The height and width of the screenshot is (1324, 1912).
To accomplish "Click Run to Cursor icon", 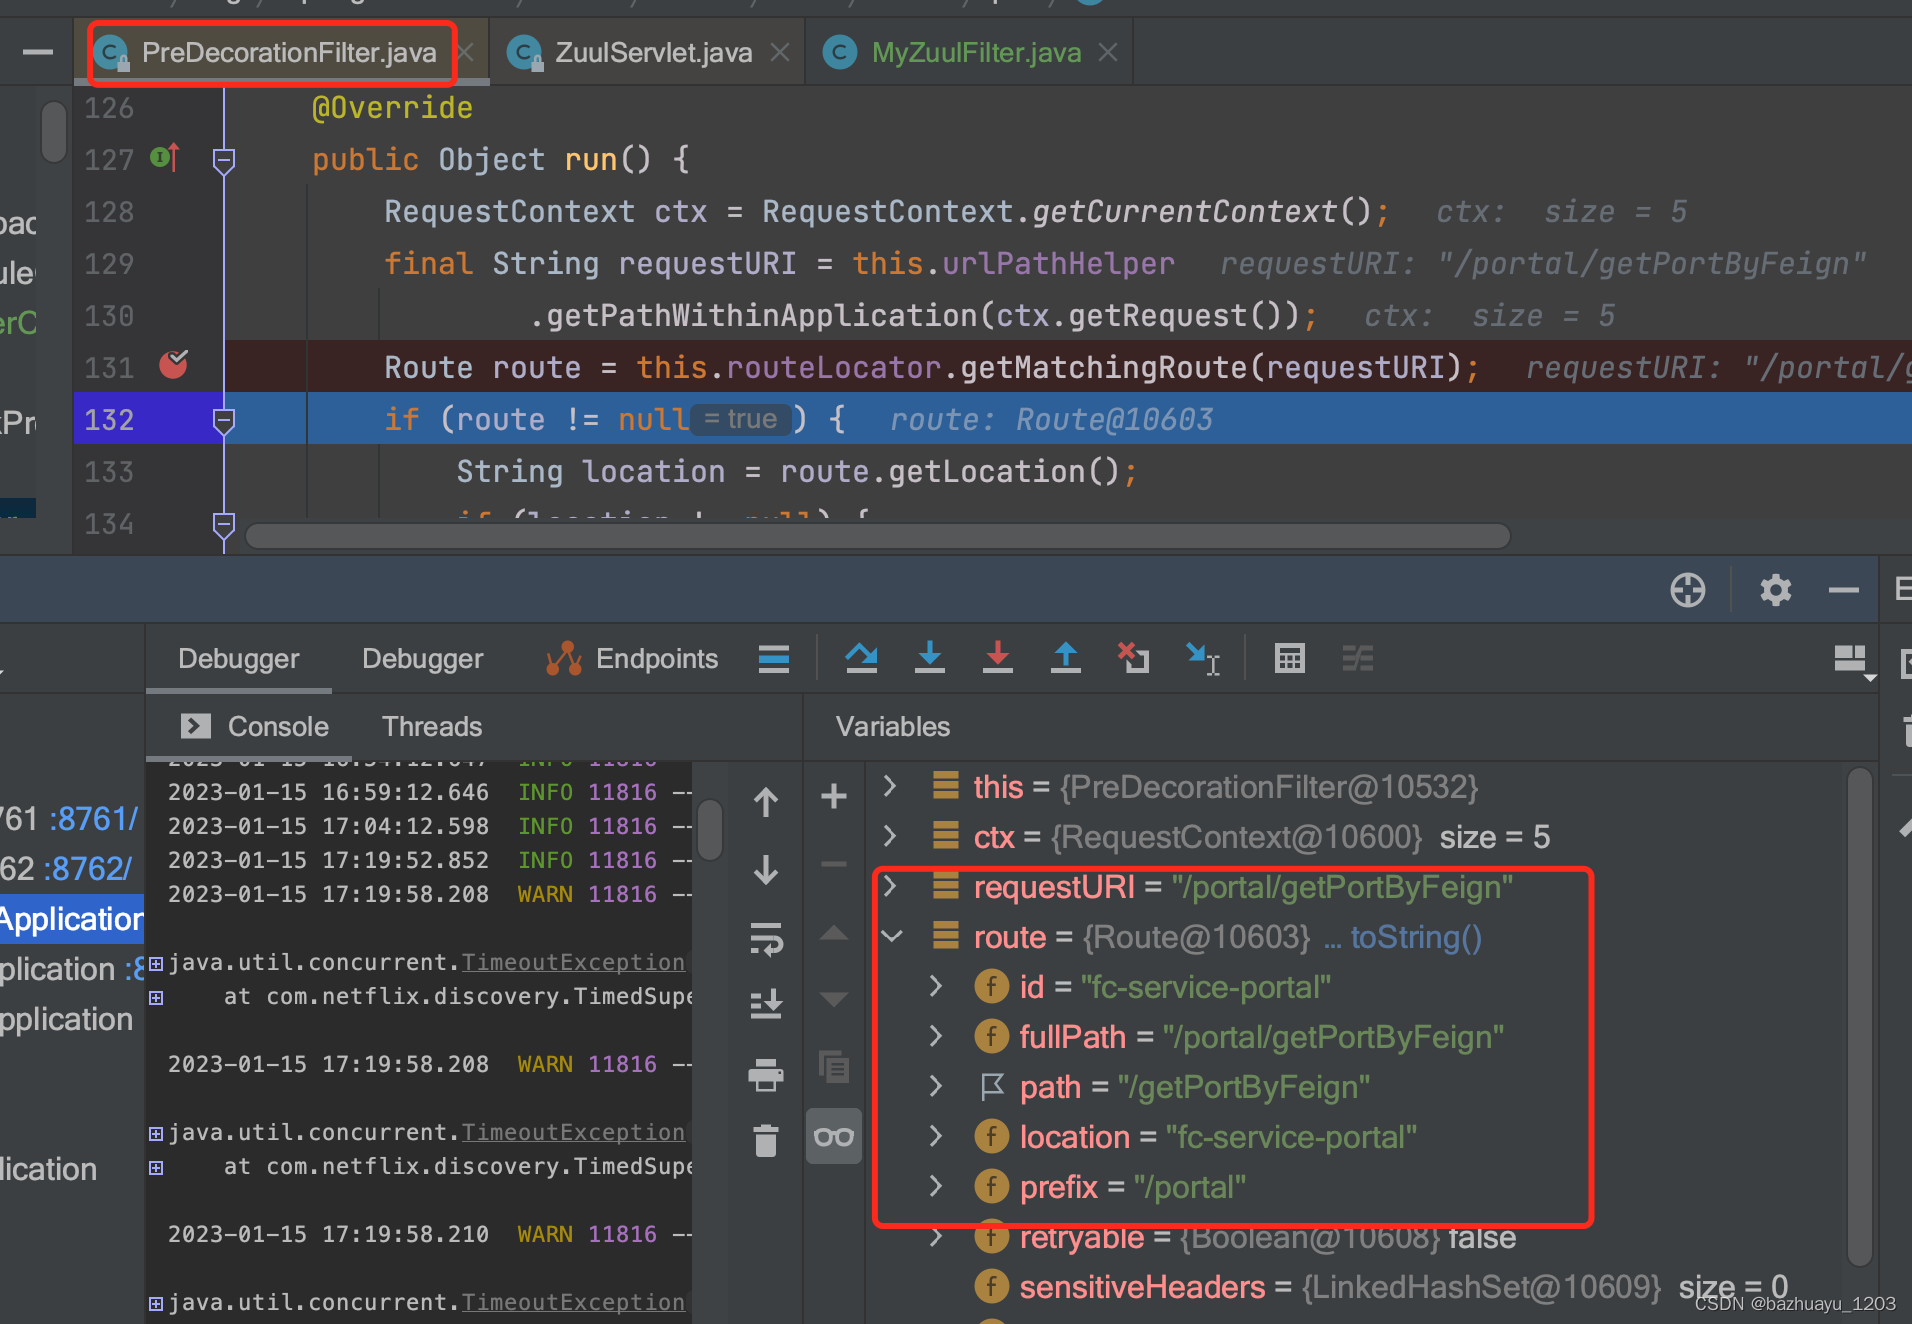I will pyautogui.click(x=1202, y=658).
